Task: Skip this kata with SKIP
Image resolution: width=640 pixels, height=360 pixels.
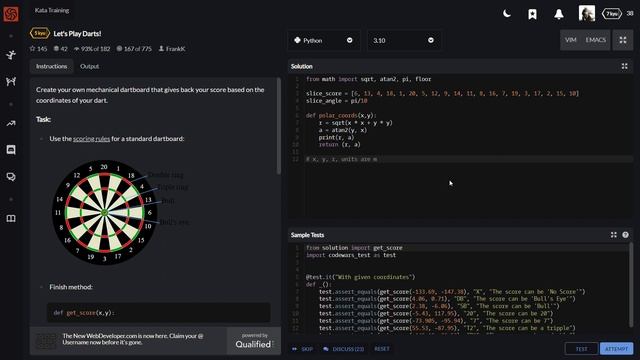Action: coord(303,349)
